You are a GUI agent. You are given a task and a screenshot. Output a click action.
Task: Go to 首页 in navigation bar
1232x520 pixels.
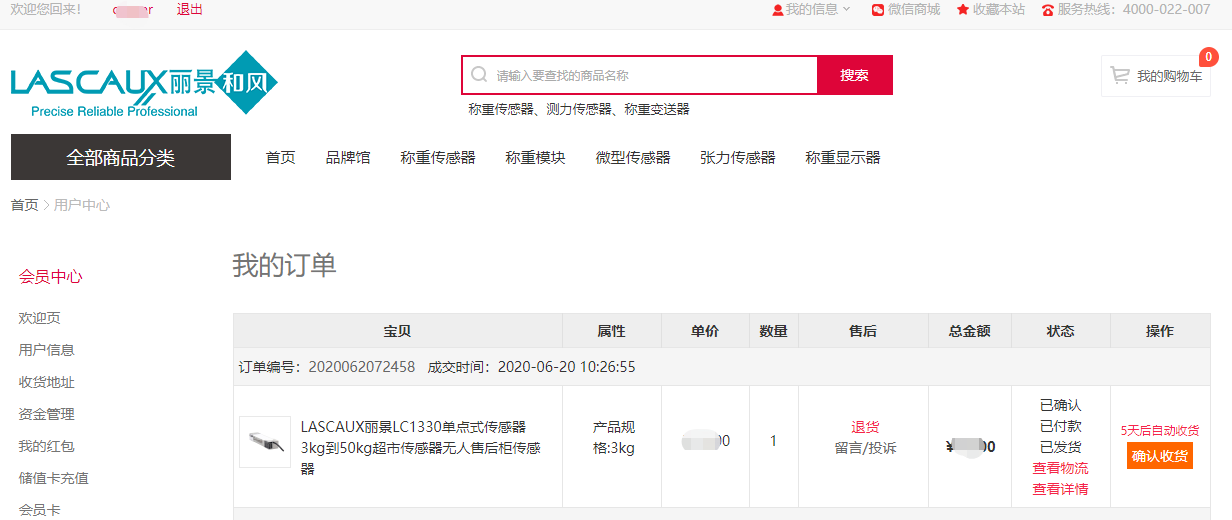coord(281,158)
